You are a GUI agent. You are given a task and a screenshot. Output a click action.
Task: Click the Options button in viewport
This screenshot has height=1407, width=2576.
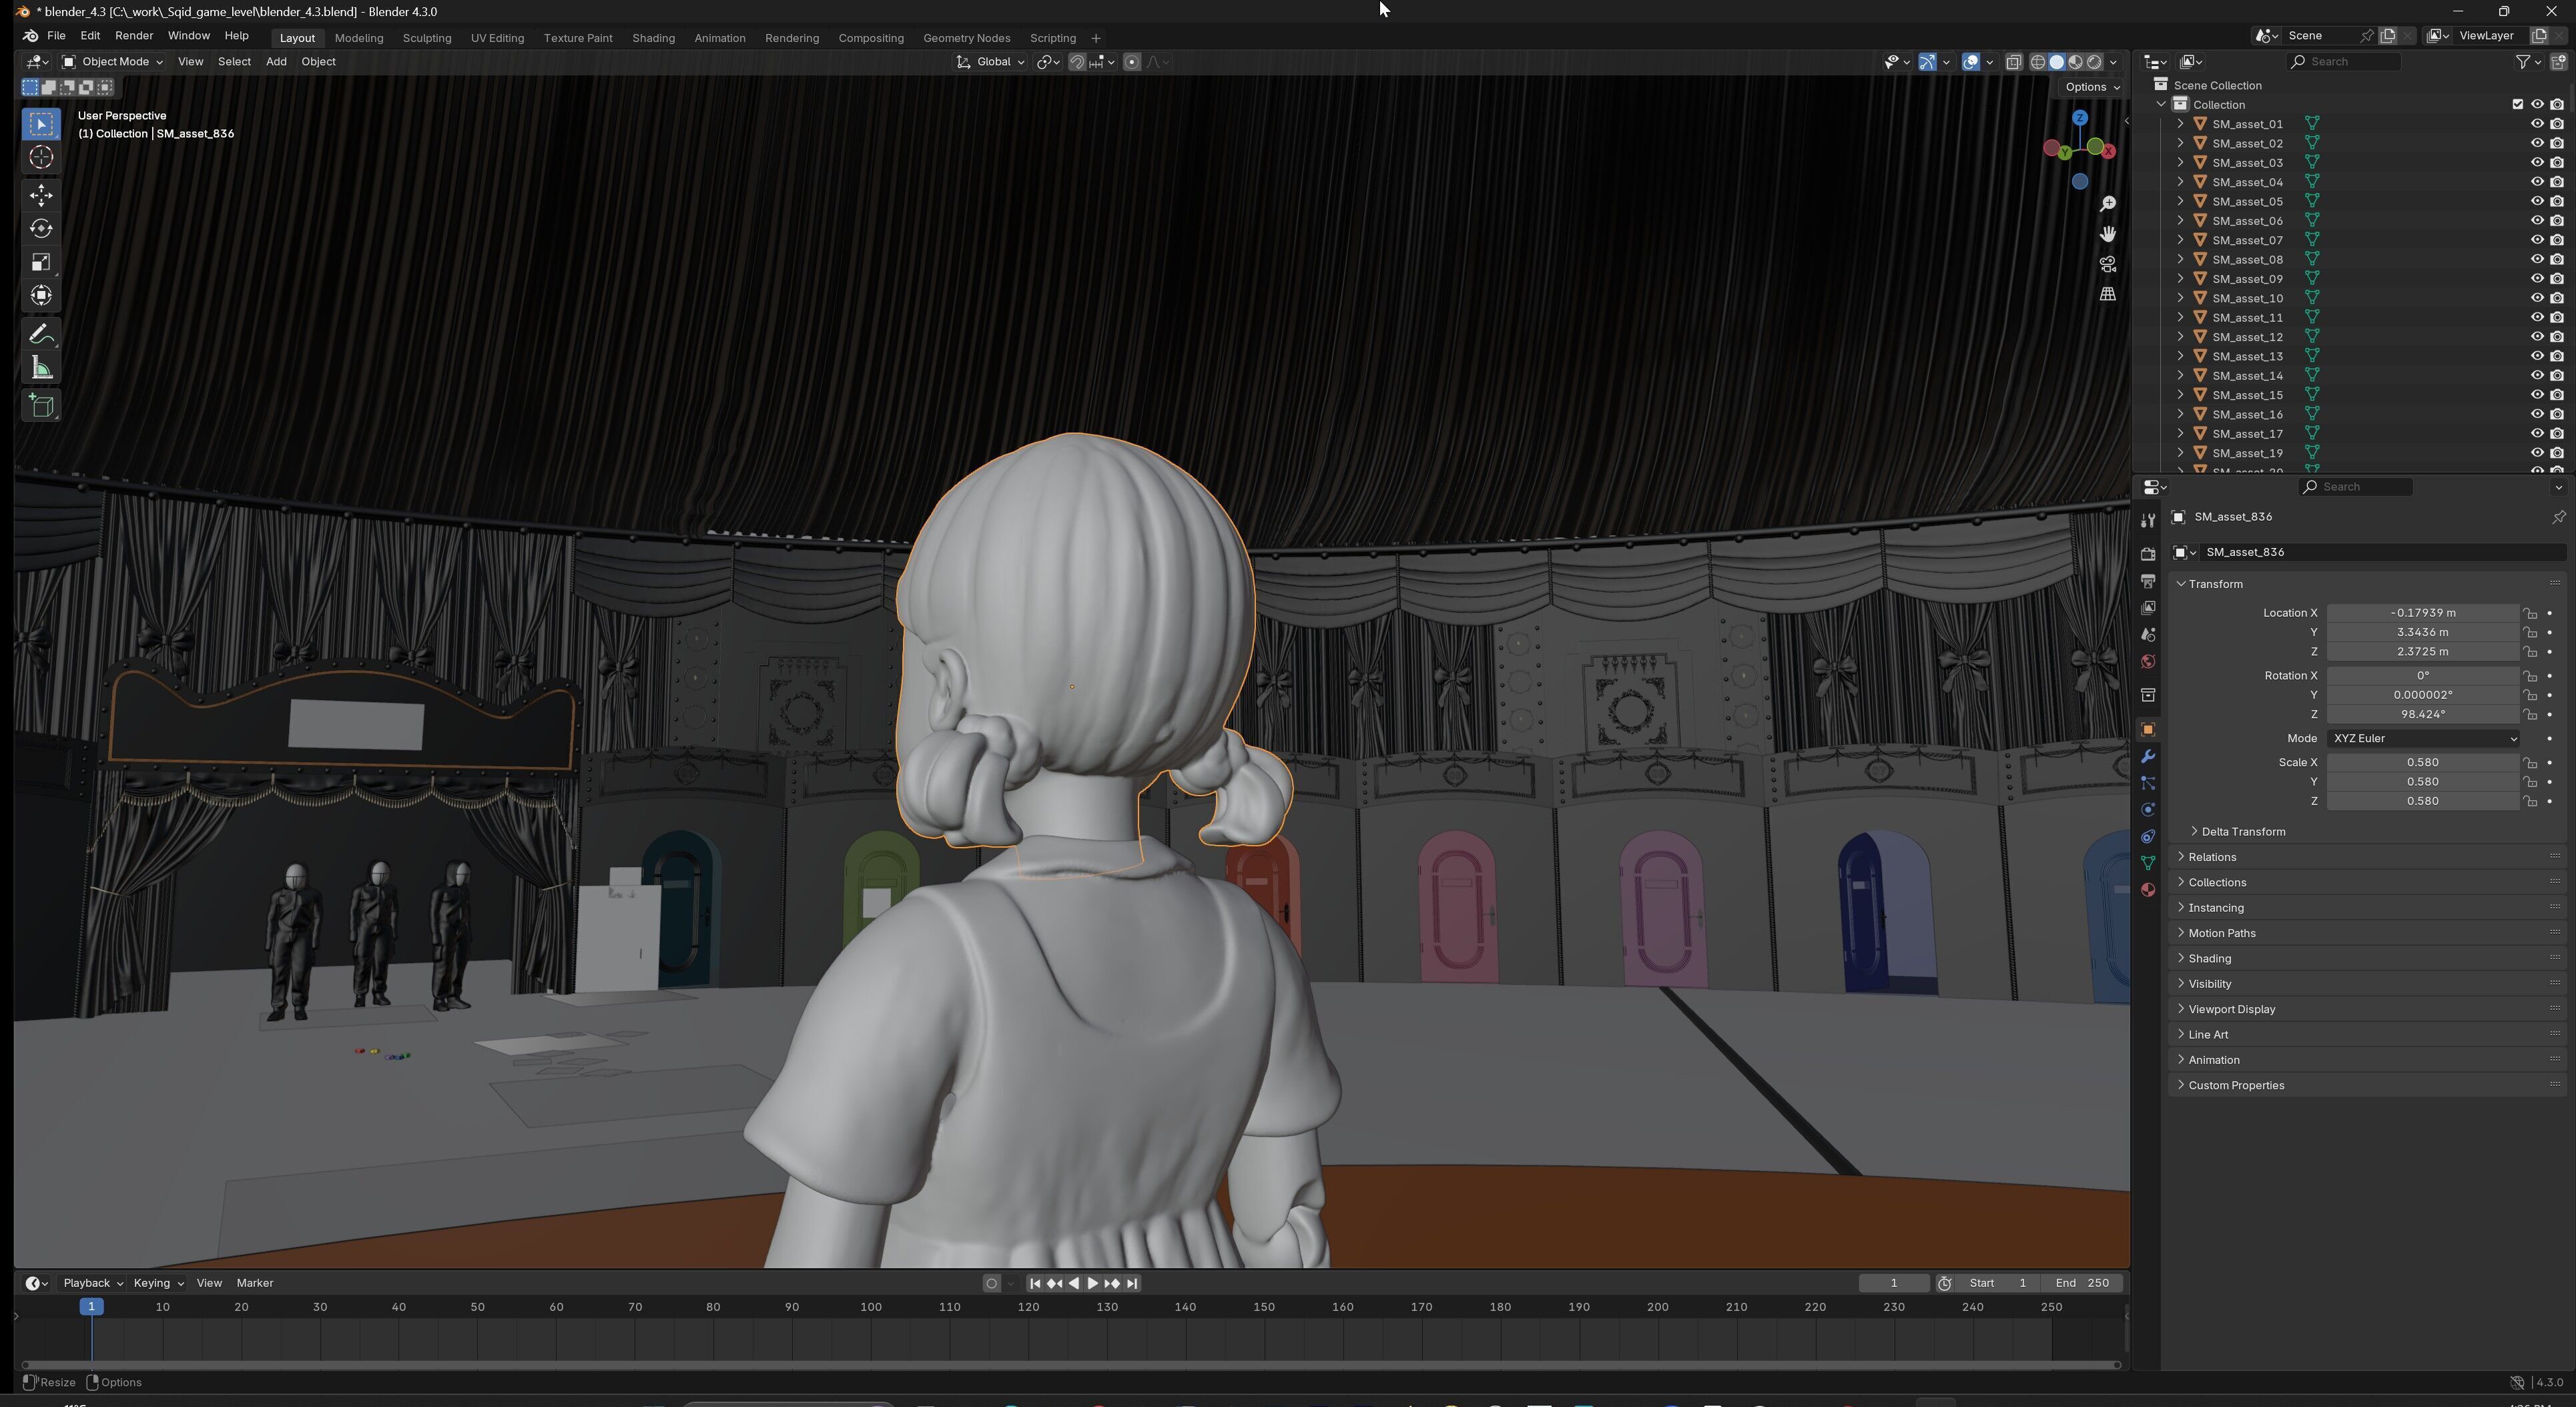2092,87
